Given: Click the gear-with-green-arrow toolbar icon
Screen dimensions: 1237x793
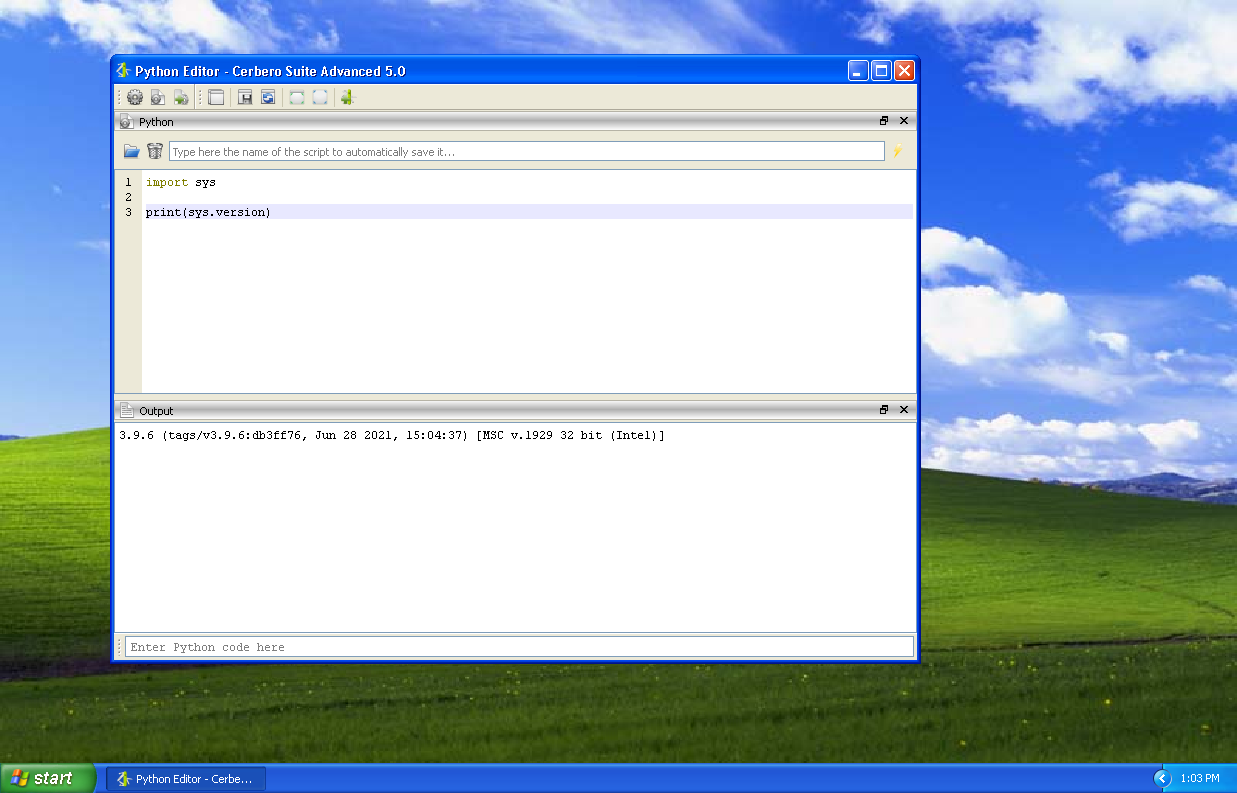Looking at the screenshot, I should 181,97.
